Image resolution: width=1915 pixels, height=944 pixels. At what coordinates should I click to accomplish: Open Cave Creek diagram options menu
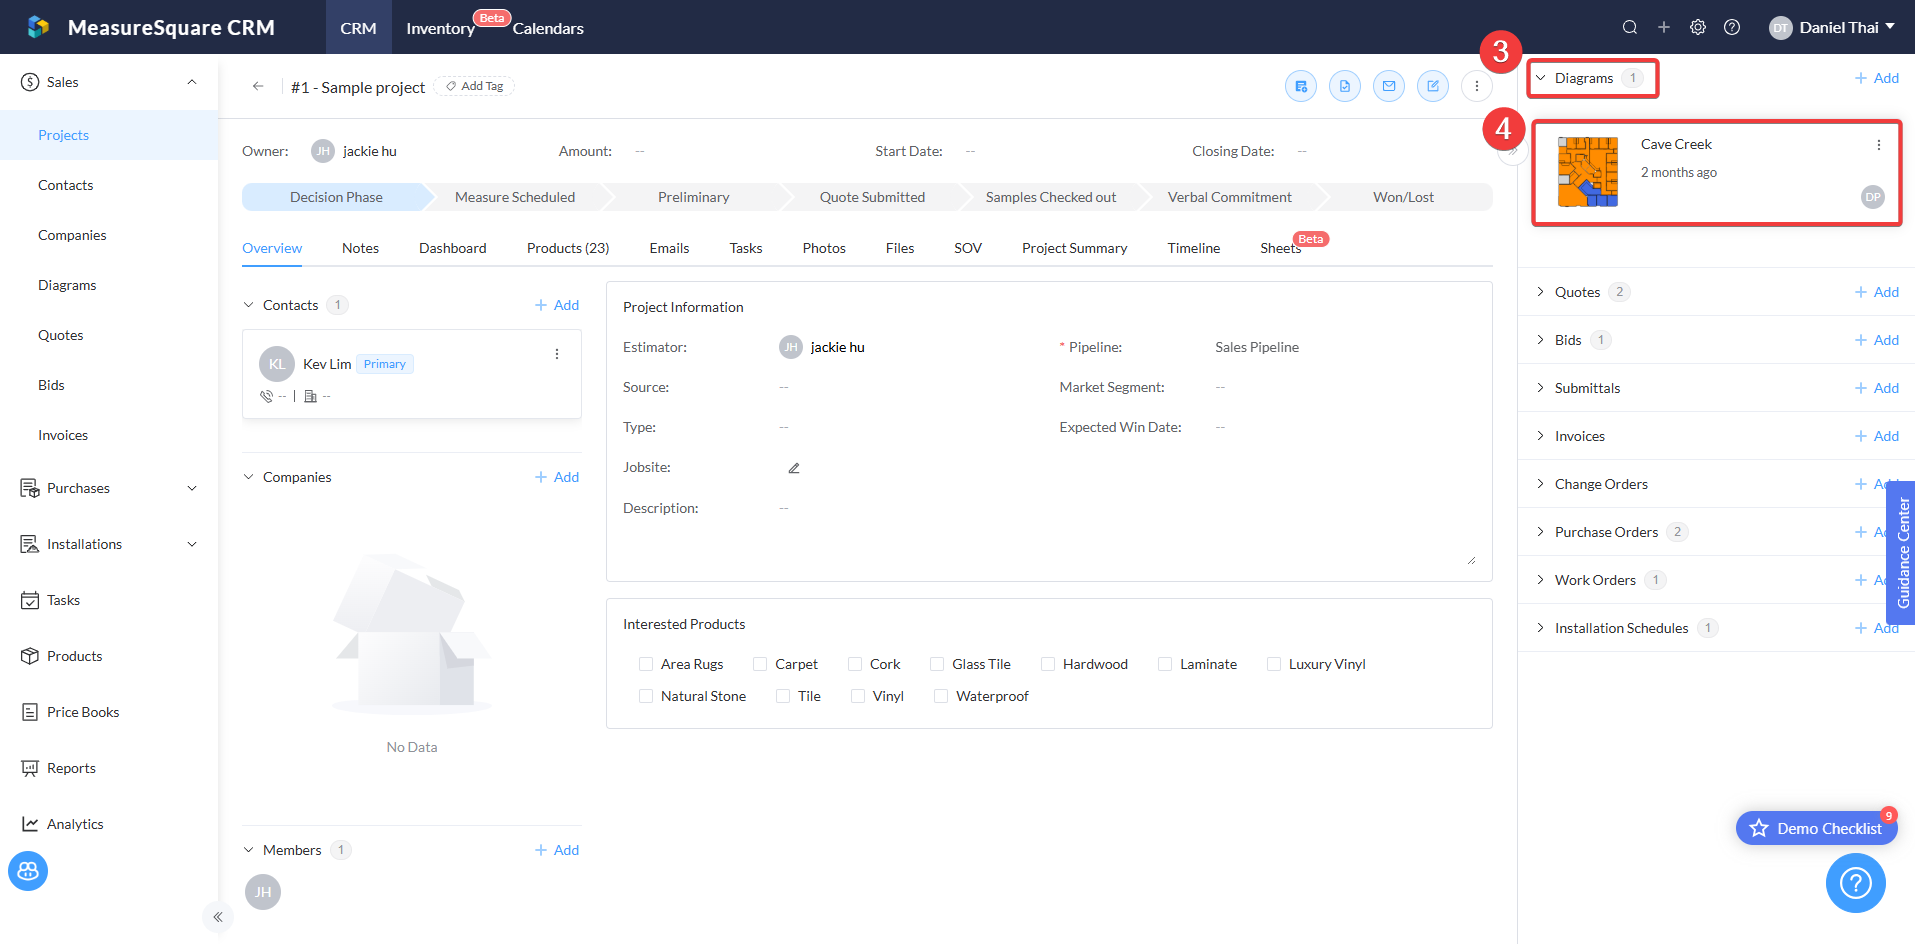(1879, 145)
